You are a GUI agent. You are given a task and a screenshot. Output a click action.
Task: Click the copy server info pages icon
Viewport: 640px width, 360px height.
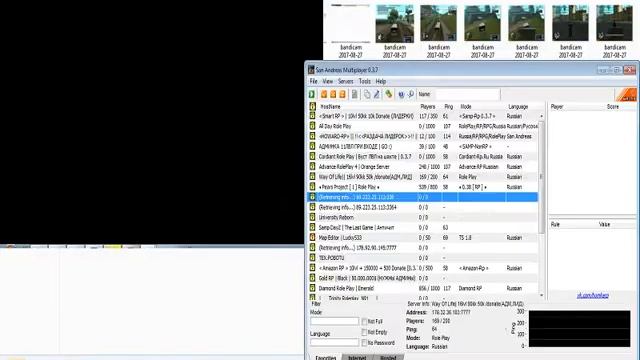pyautogui.click(x=367, y=94)
